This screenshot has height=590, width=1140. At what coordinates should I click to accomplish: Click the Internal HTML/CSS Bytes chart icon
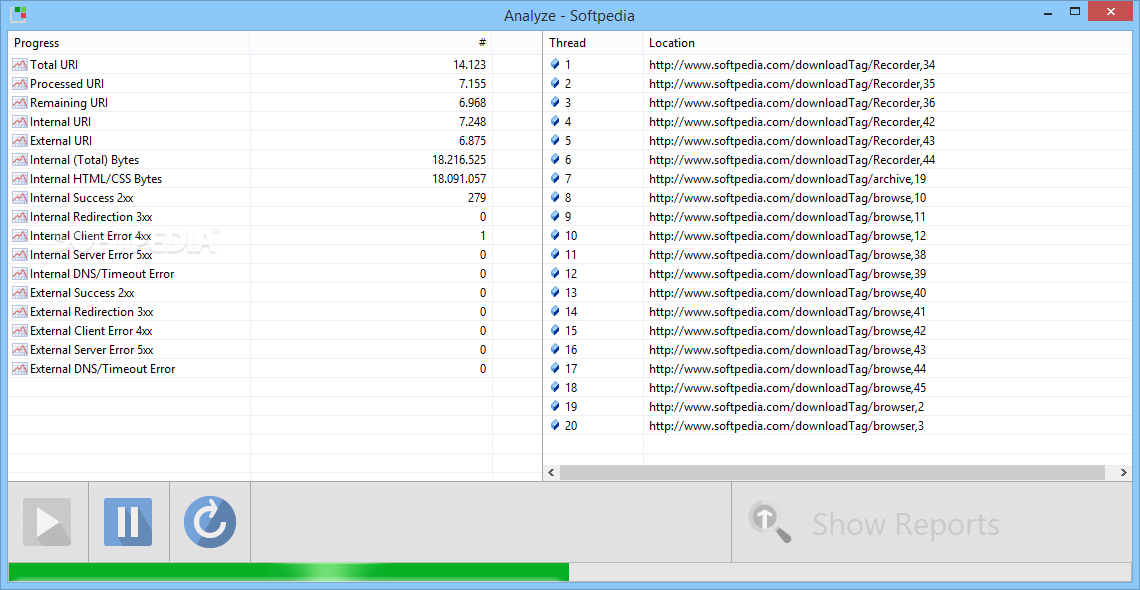tap(20, 179)
